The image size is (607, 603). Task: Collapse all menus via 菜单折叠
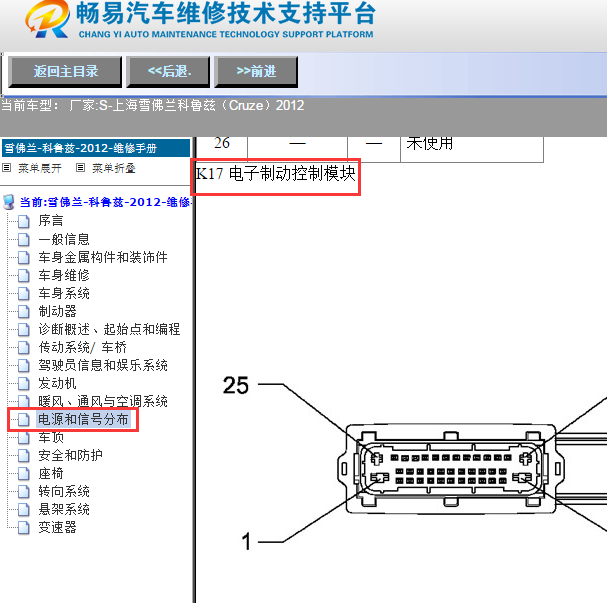click(x=113, y=168)
